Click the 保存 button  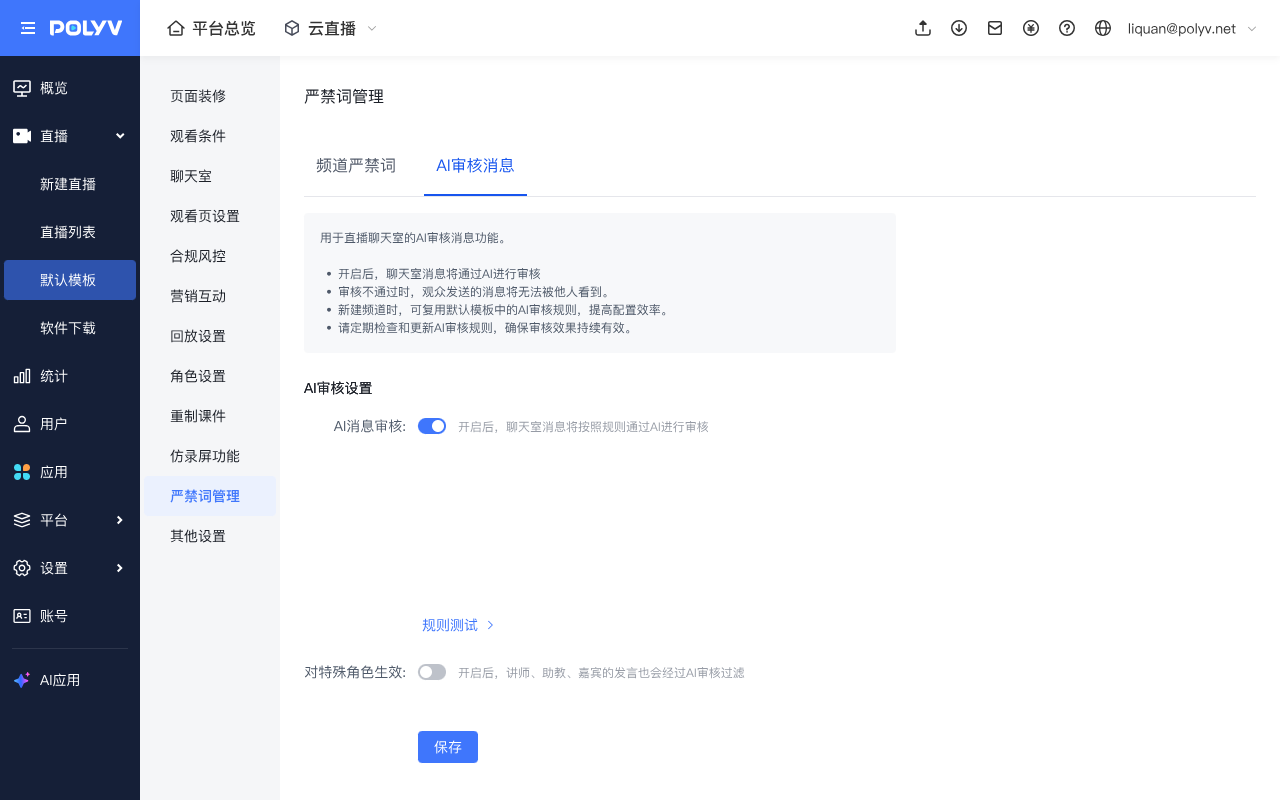click(448, 747)
